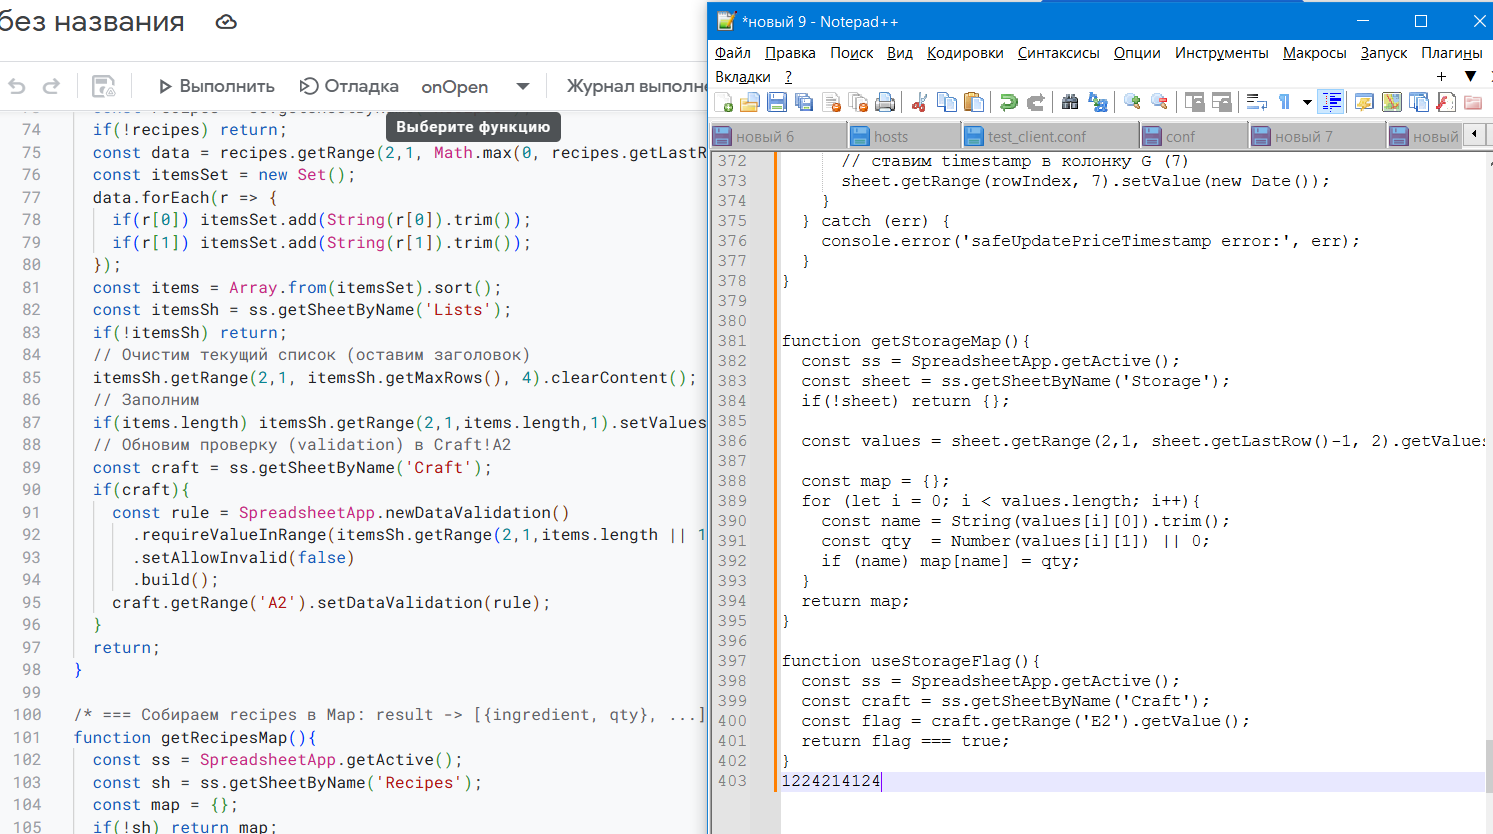Viewport: 1493px width, 834px height.
Task: Open the tab list dropdown triangle
Action: tap(1470, 76)
